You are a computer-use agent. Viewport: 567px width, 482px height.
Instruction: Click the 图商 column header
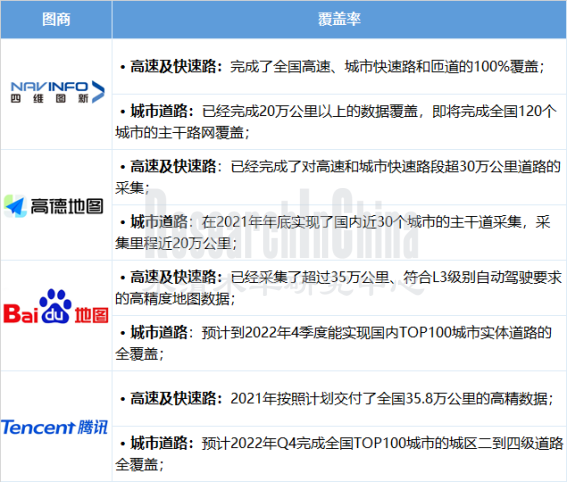tap(56, 20)
